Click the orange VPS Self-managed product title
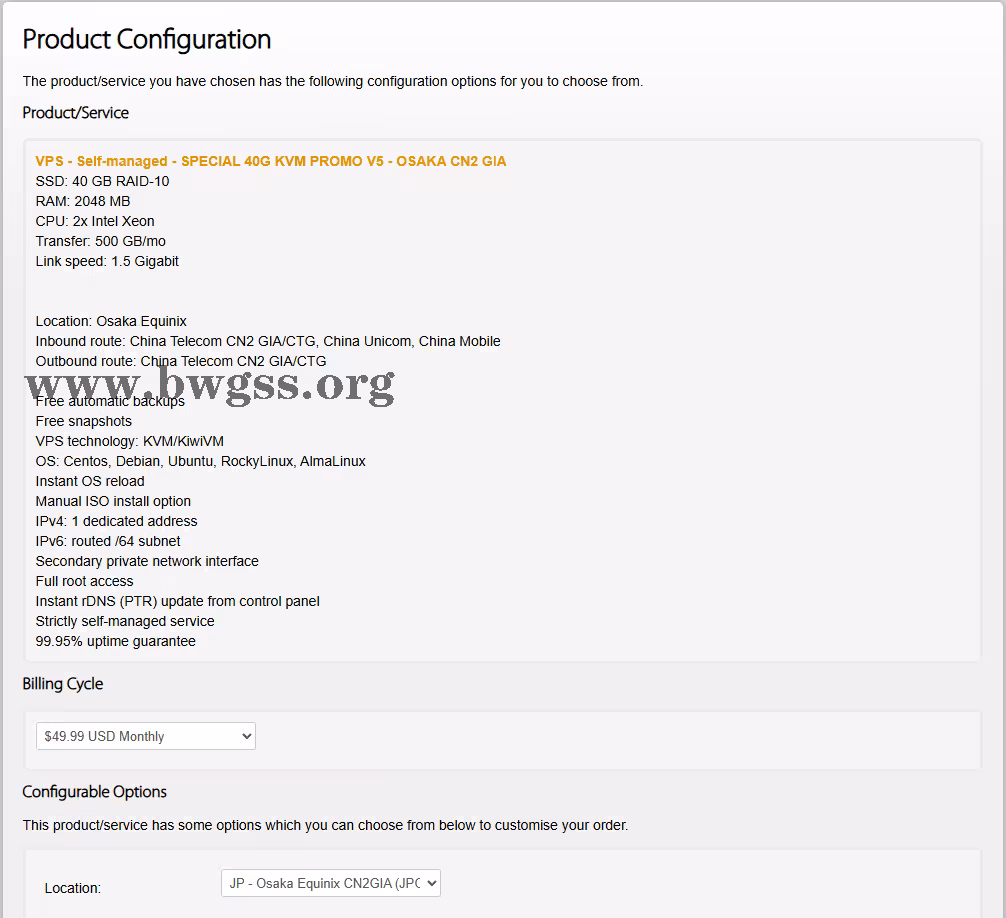This screenshot has height=918, width=1006. point(270,161)
